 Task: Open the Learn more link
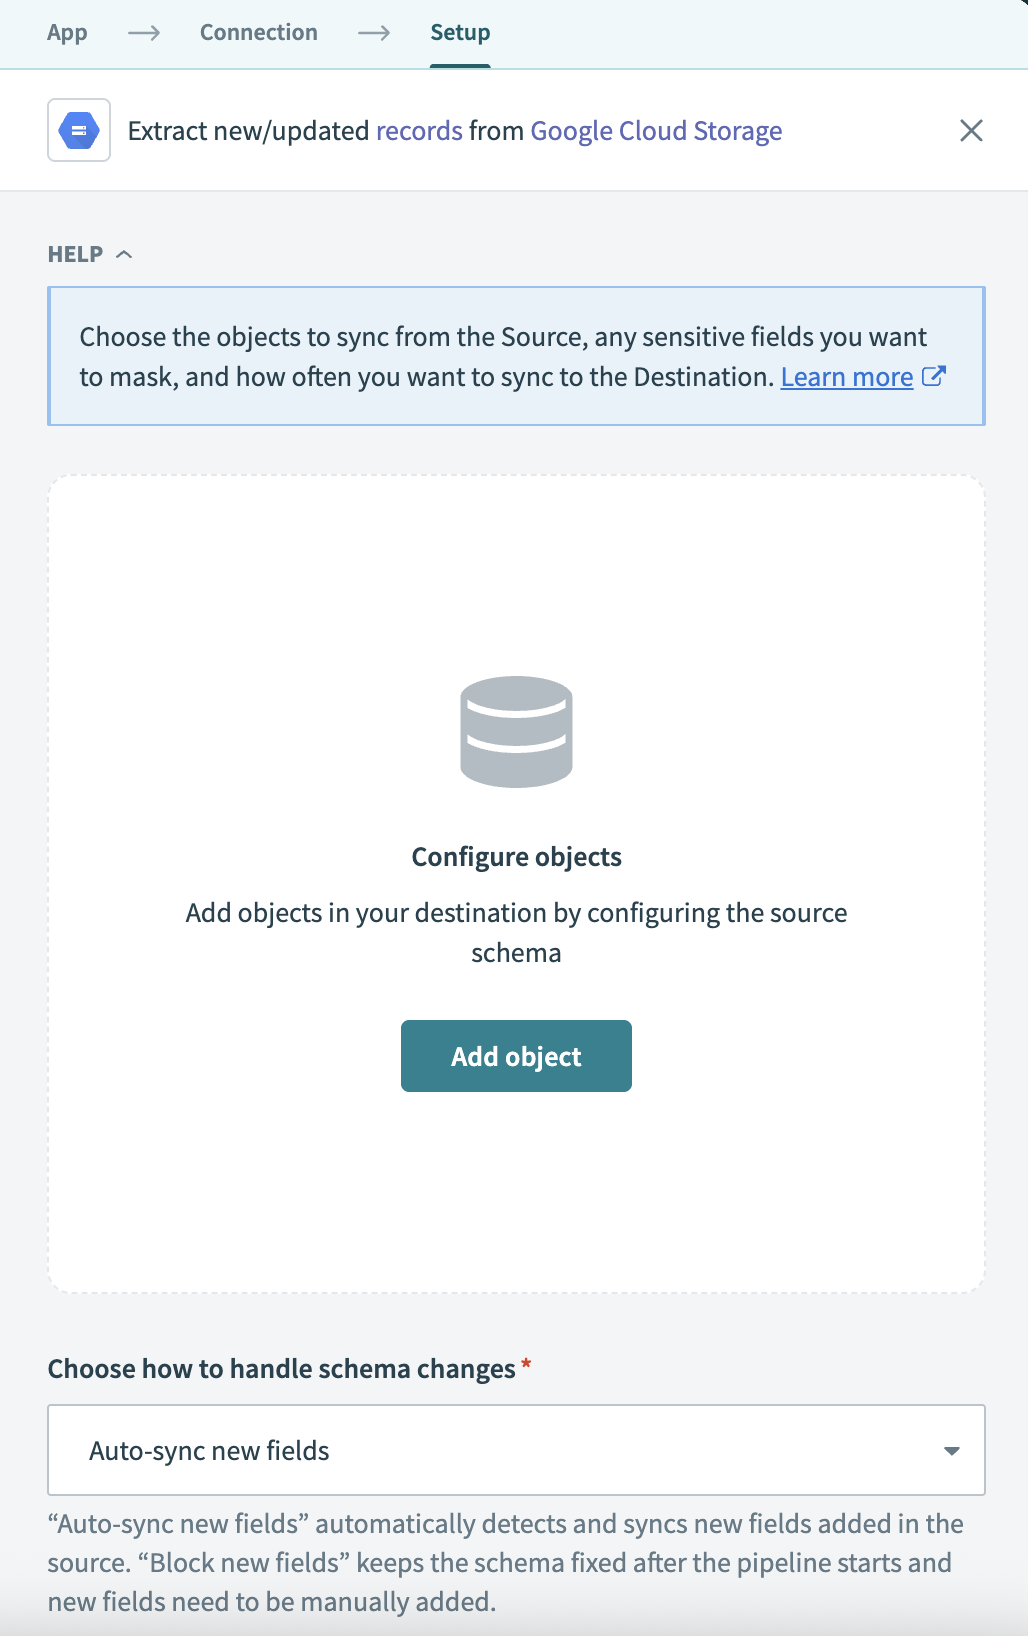click(847, 377)
